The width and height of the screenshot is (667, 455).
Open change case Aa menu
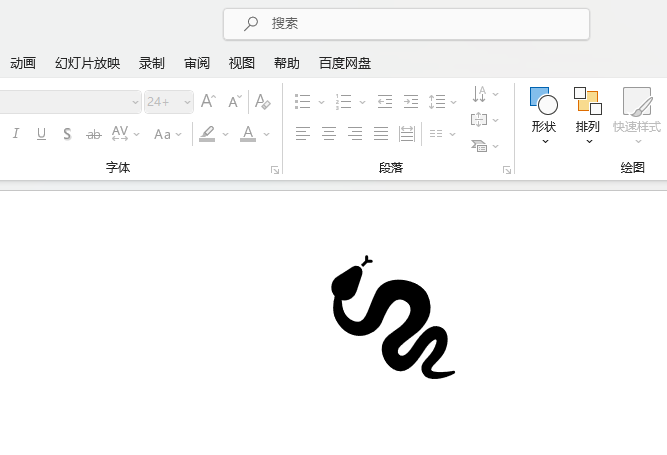168,134
